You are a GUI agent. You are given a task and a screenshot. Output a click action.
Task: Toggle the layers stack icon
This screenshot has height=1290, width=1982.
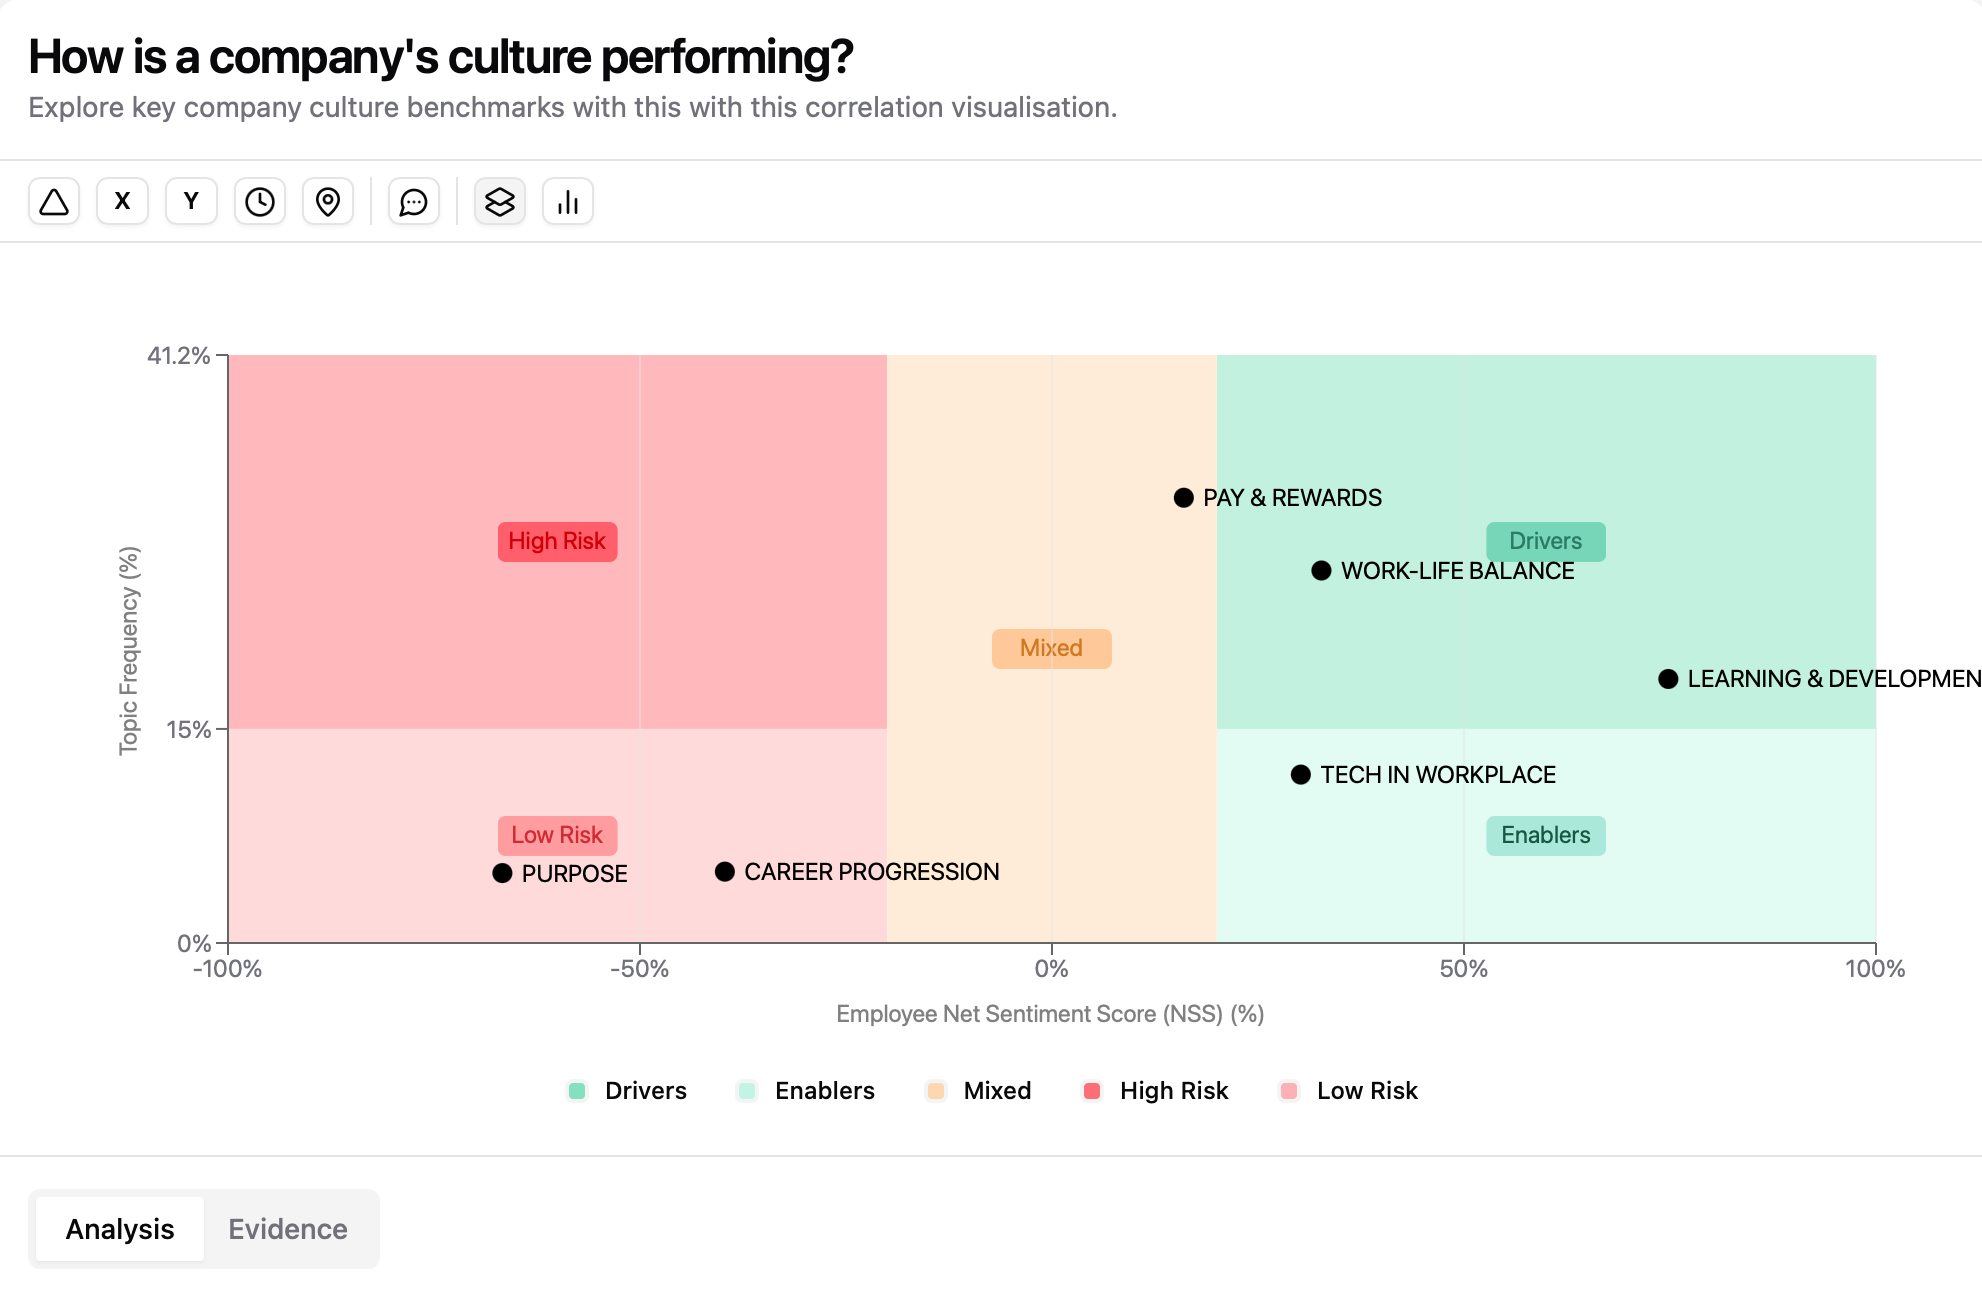500,202
